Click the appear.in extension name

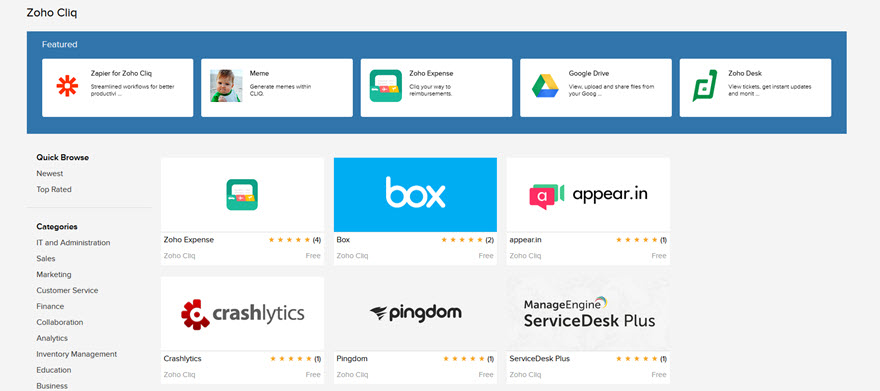(525, 240)
